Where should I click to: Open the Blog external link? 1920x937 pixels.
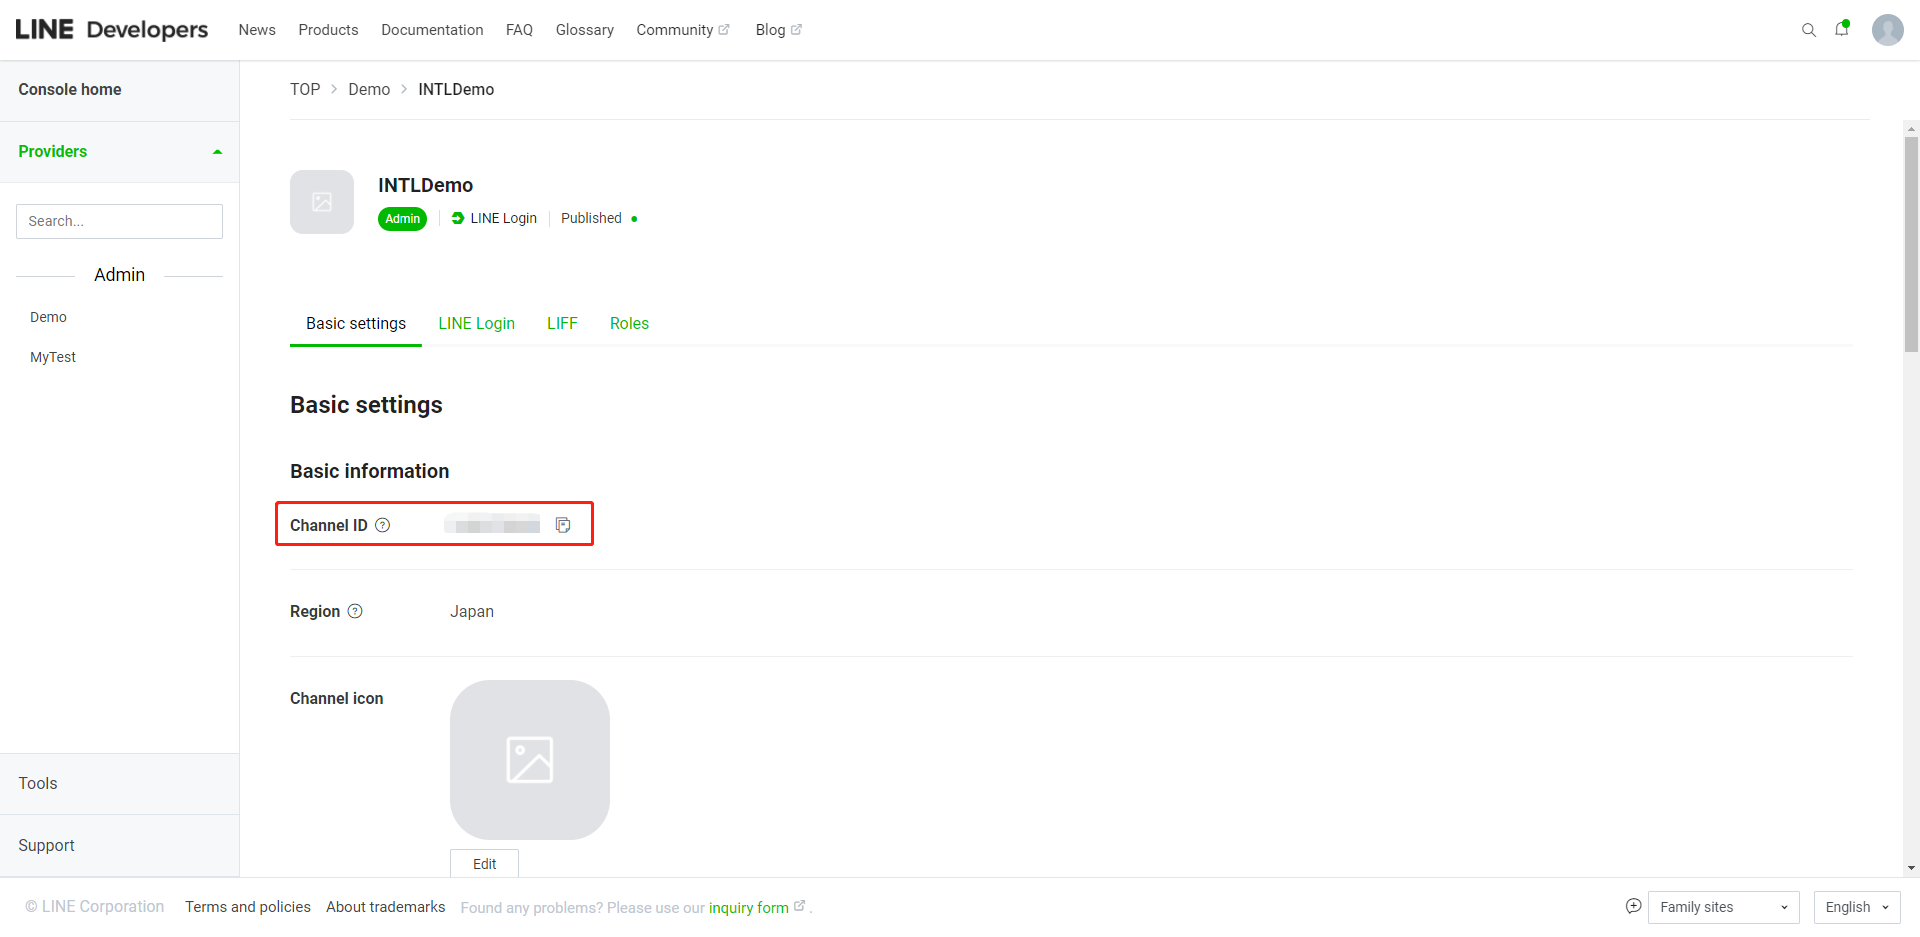point(779,30)
